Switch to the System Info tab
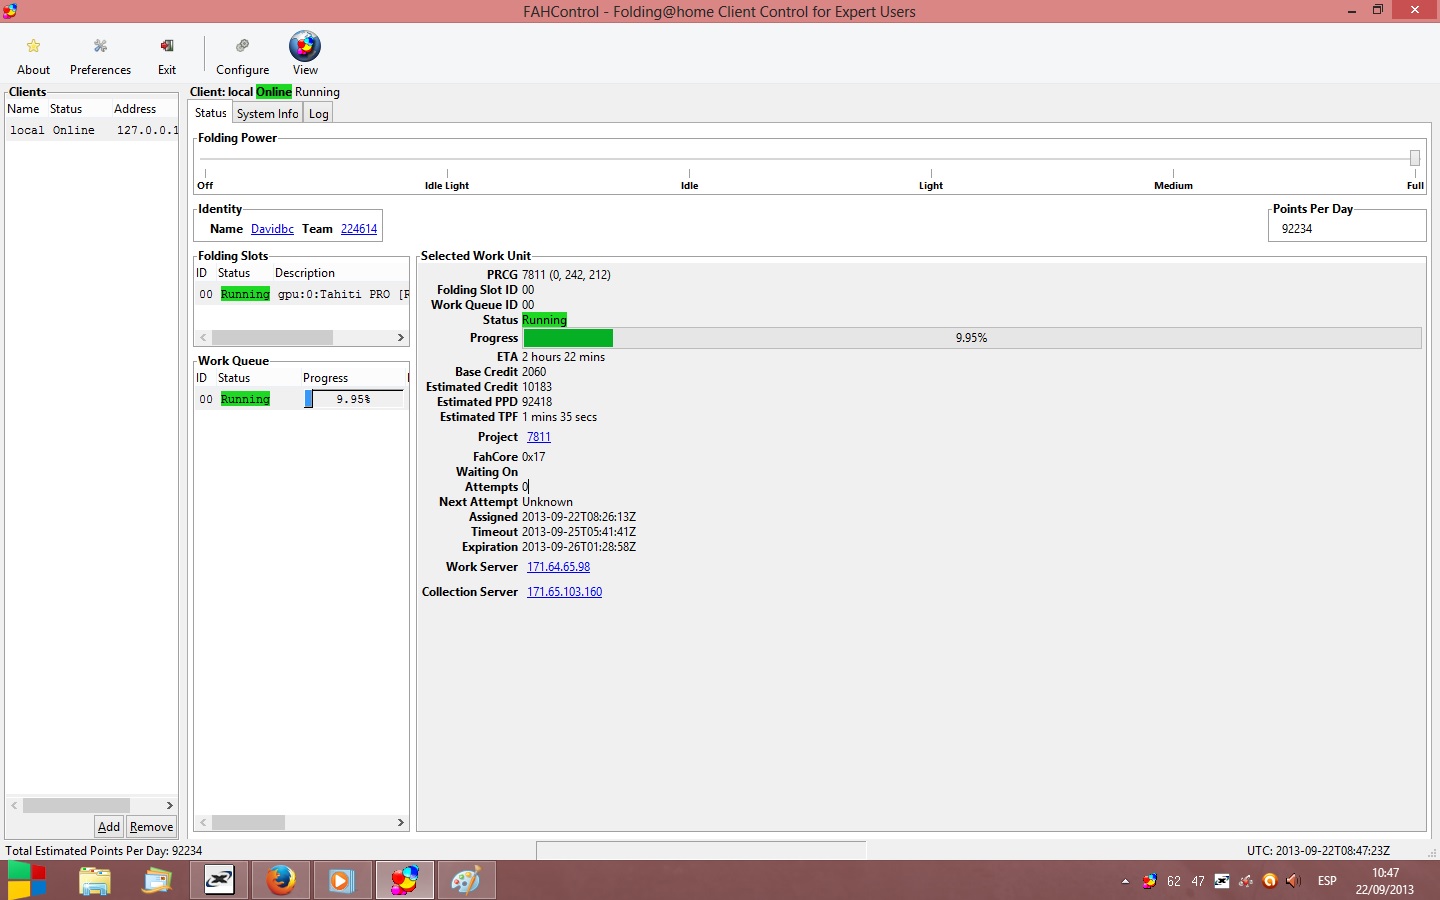This screenshot has width=1440, height=900. coord(267,114)
